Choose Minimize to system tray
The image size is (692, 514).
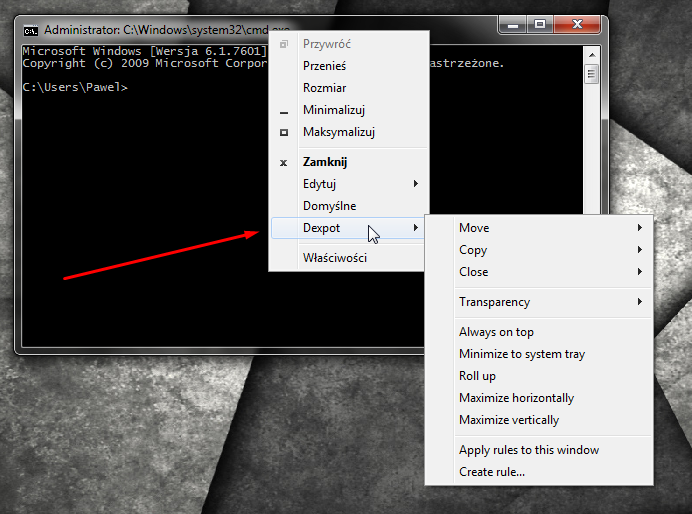(539, 354)
